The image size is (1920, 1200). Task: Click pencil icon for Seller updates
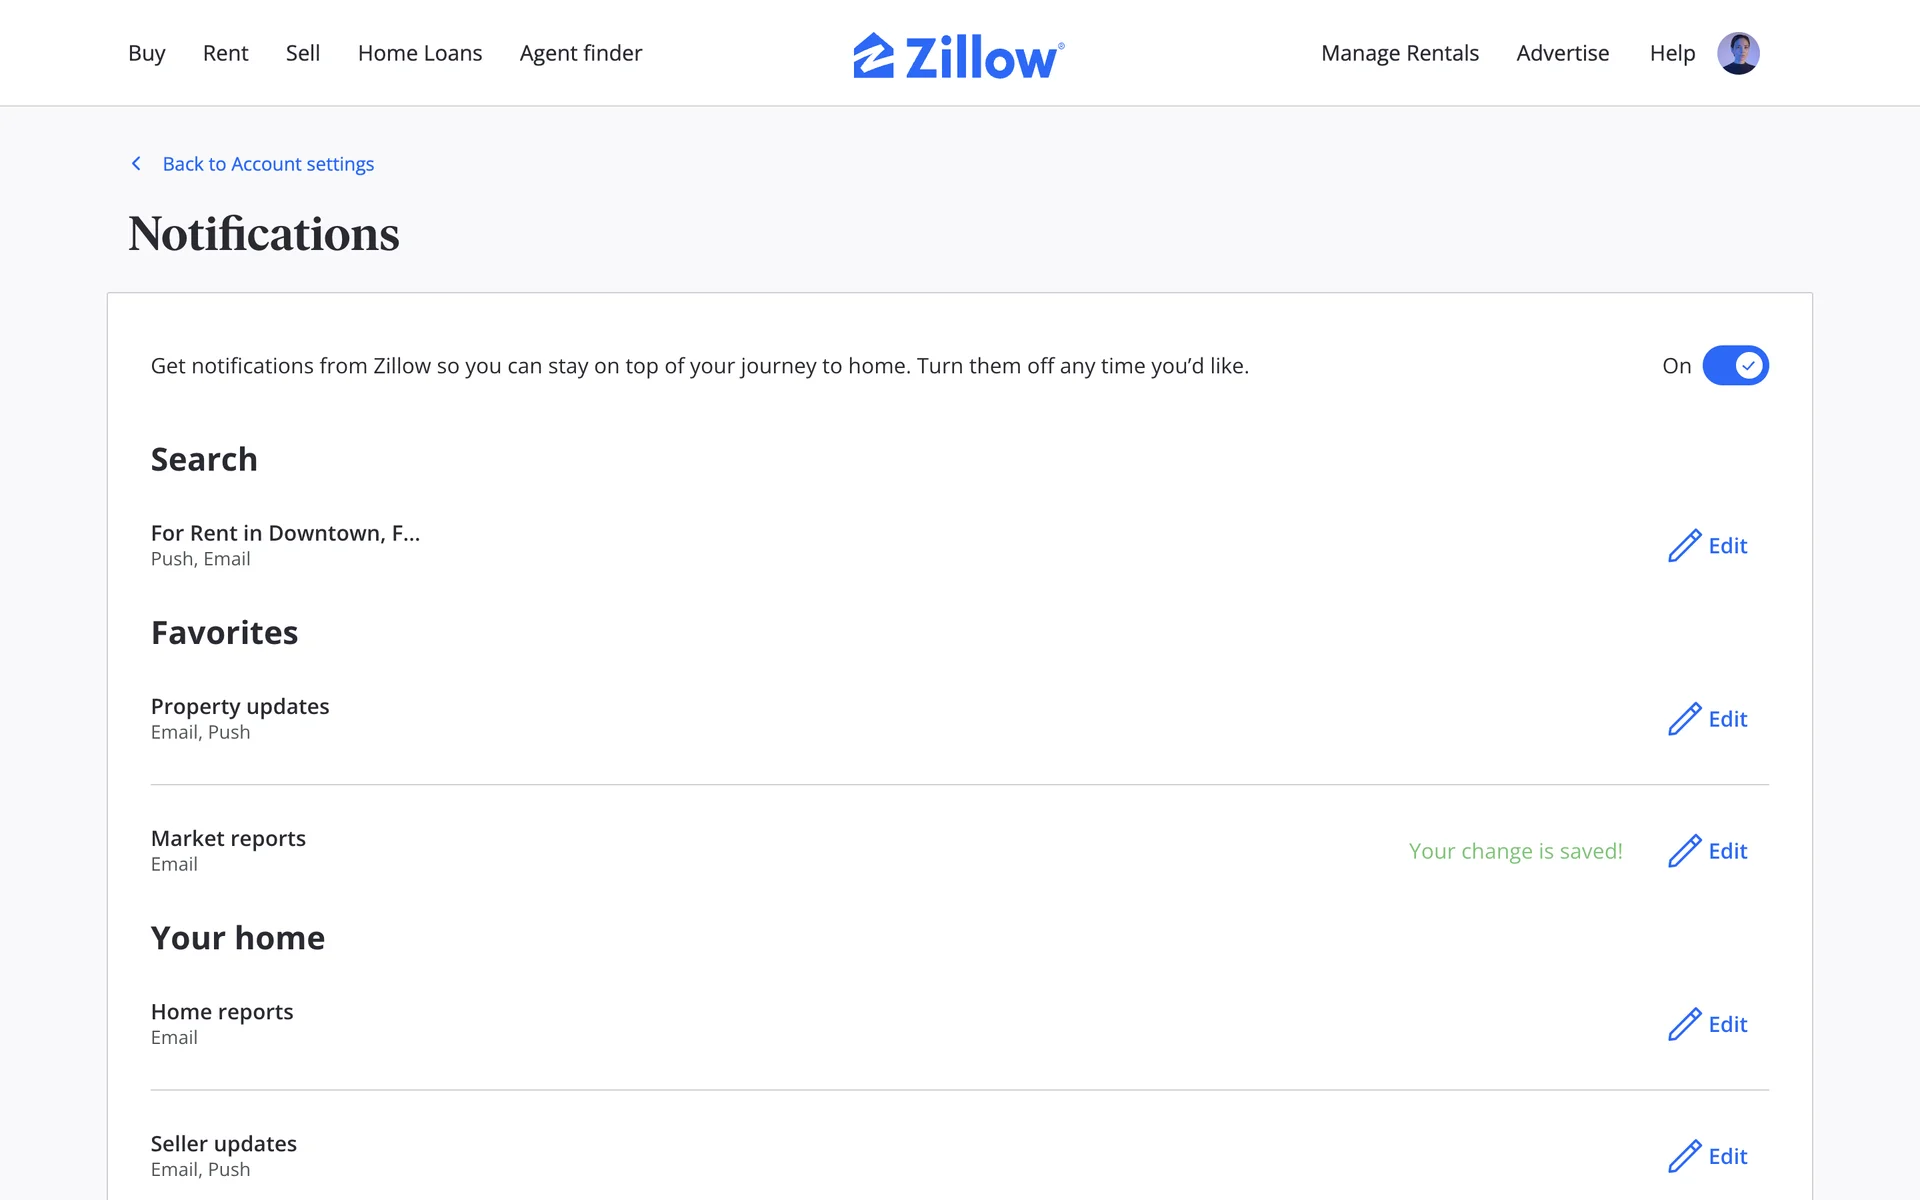(1684, 1156)
